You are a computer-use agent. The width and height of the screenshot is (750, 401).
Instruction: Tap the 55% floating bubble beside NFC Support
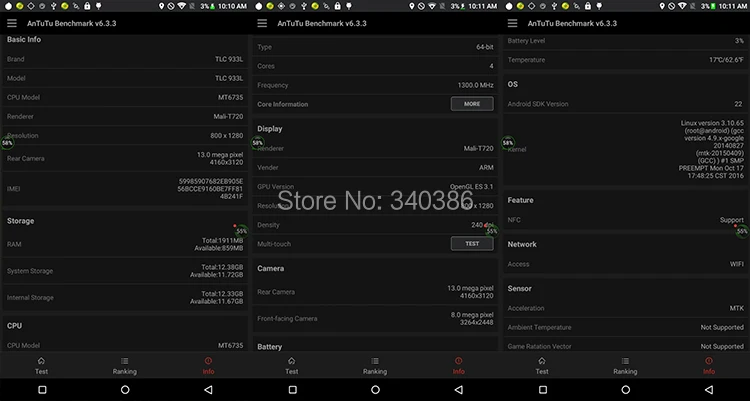742,231
